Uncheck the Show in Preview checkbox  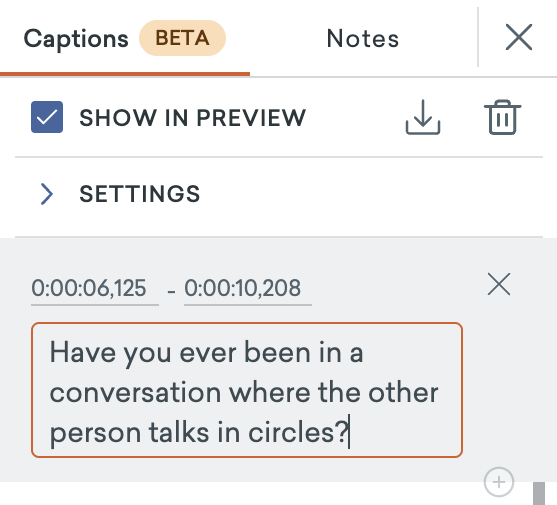click(x=47, y=117)
